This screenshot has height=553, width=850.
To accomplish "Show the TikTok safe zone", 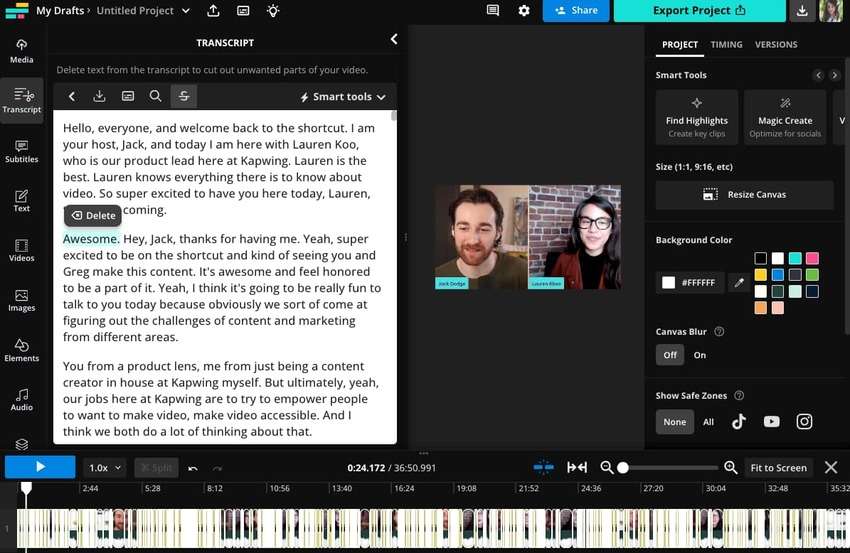I will pos(739,421).
